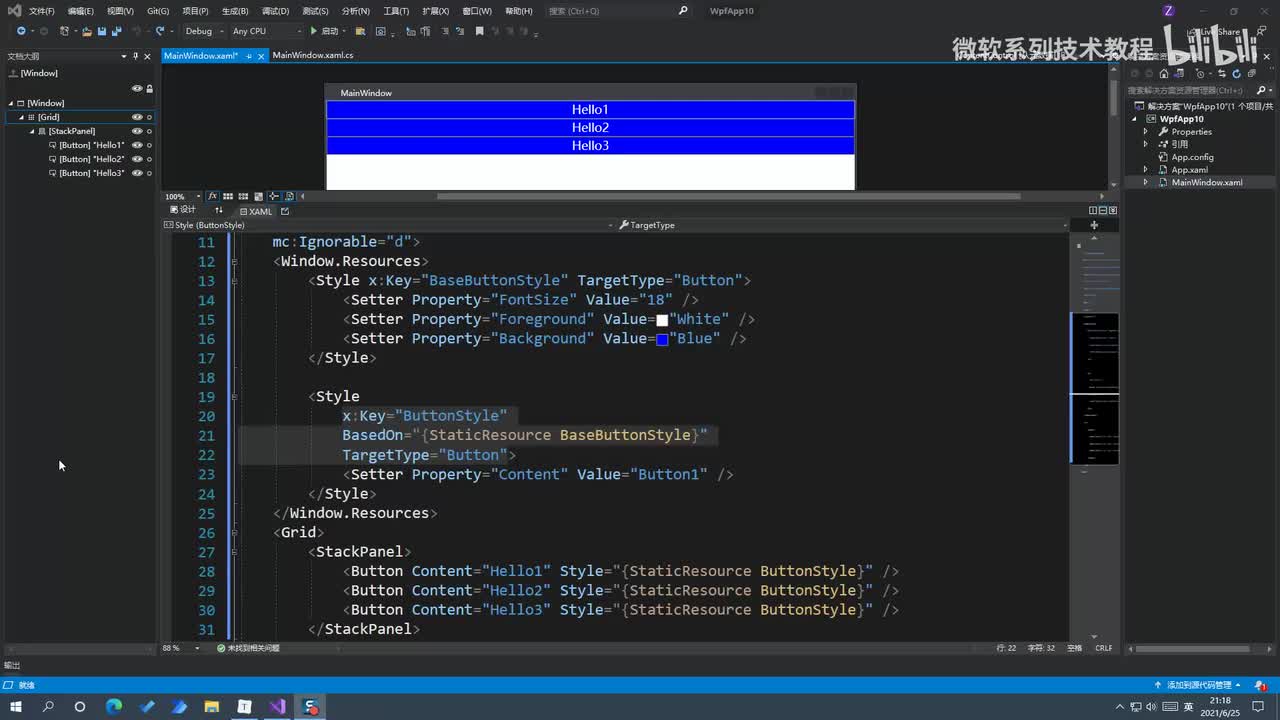Open the 工具(T) menu

(397, 11)
